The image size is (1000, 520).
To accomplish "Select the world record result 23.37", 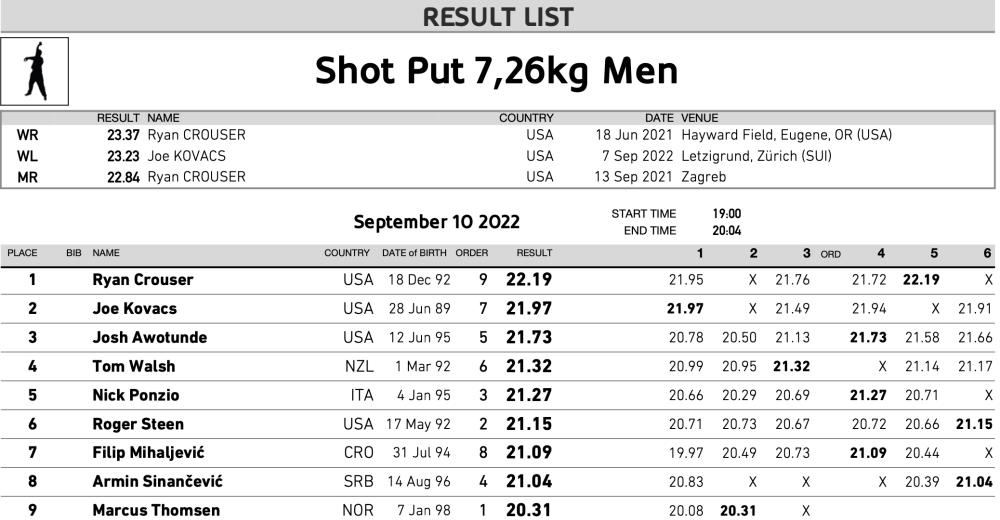I will pos(124,135).
